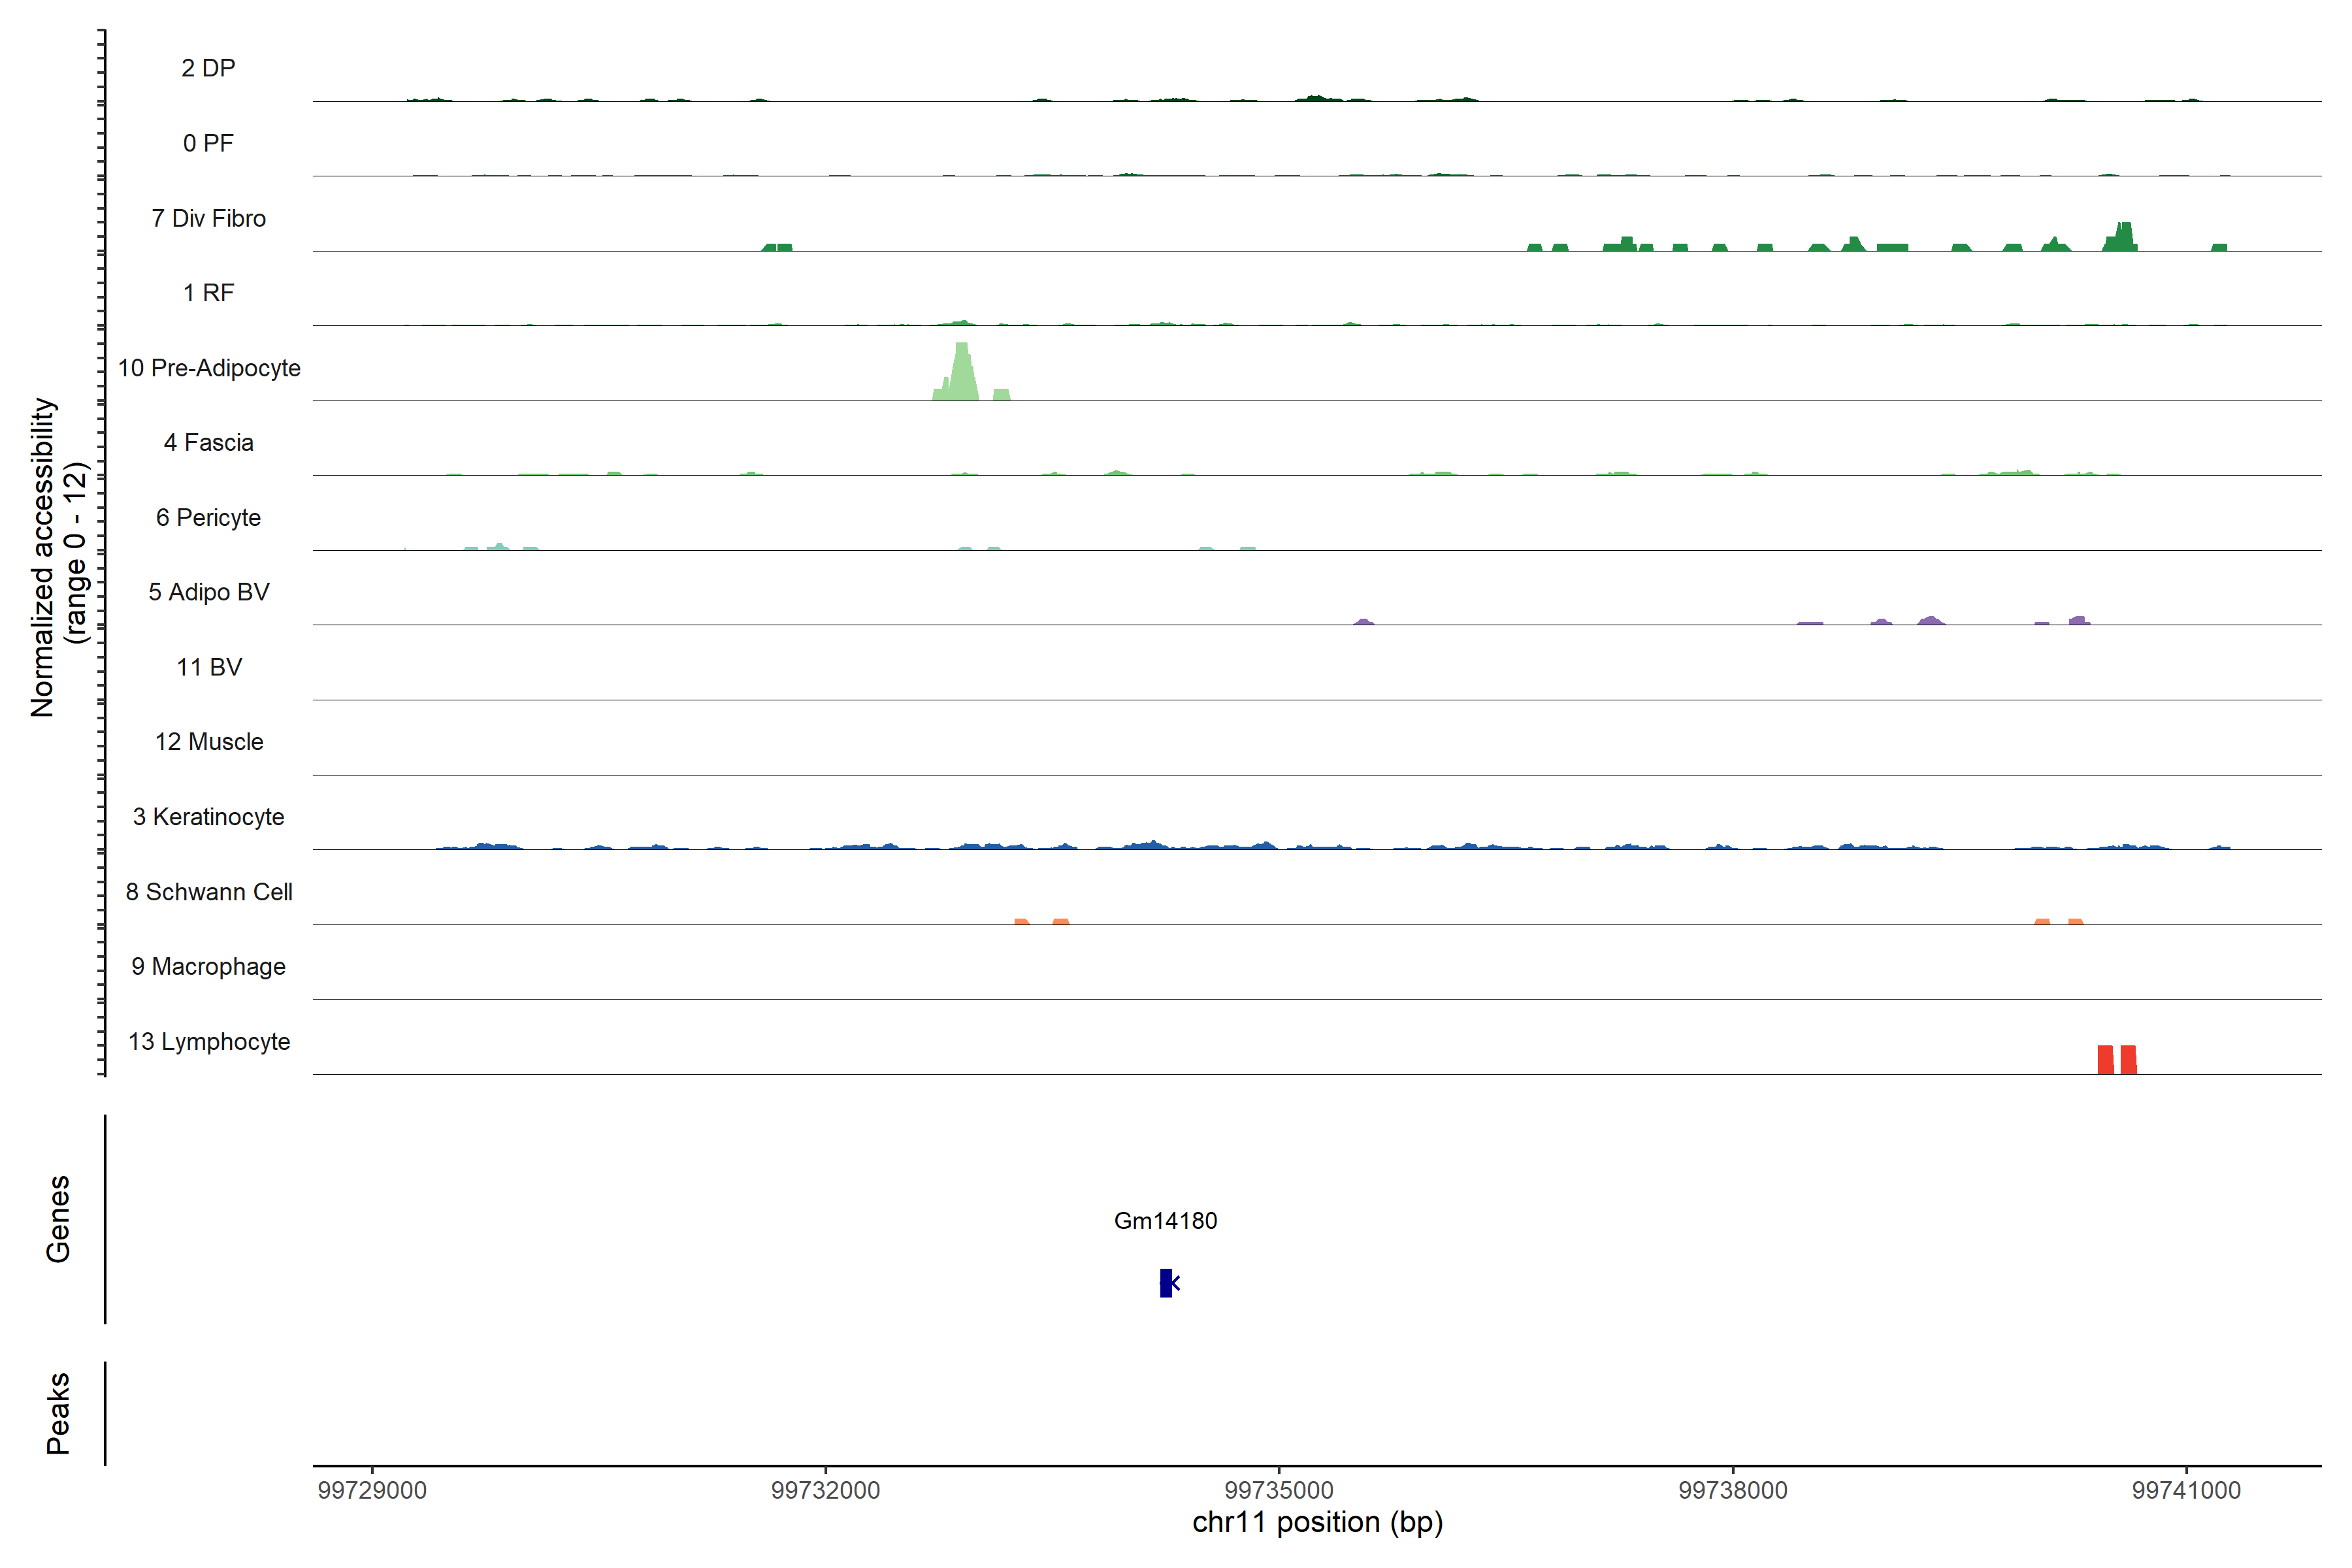Click the Peaks panel label
2352x1568 pixels.
click(58, 1413)
